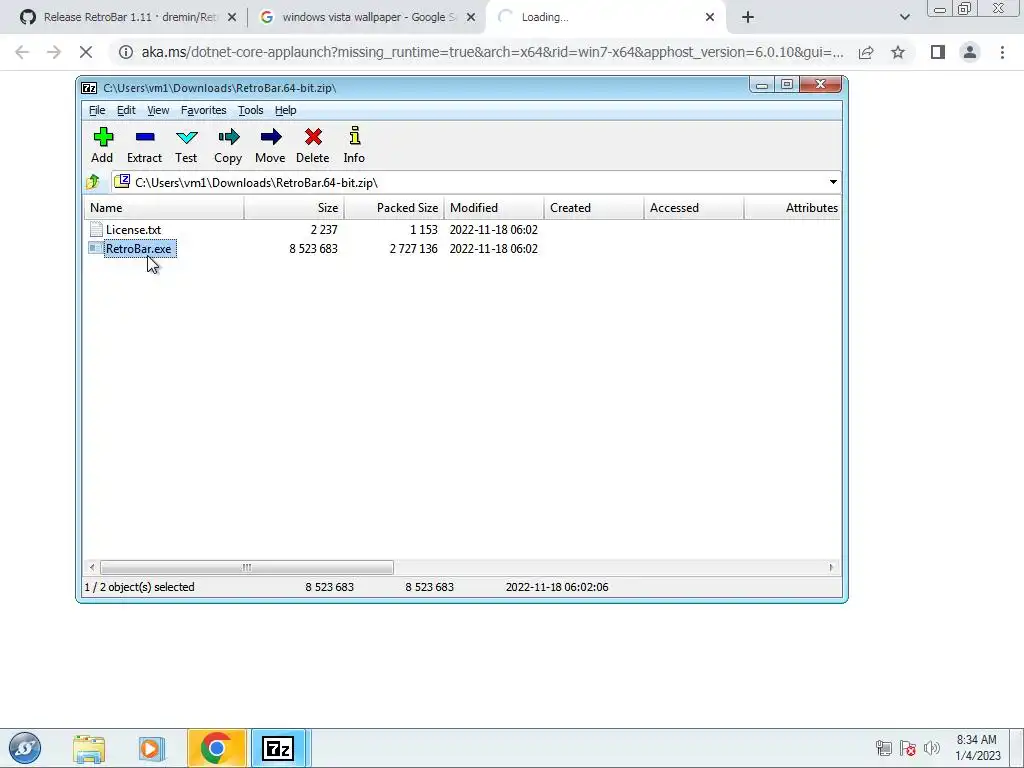1024x768 pixels.
Task: Open the File menu
Action: coord(97,110)
